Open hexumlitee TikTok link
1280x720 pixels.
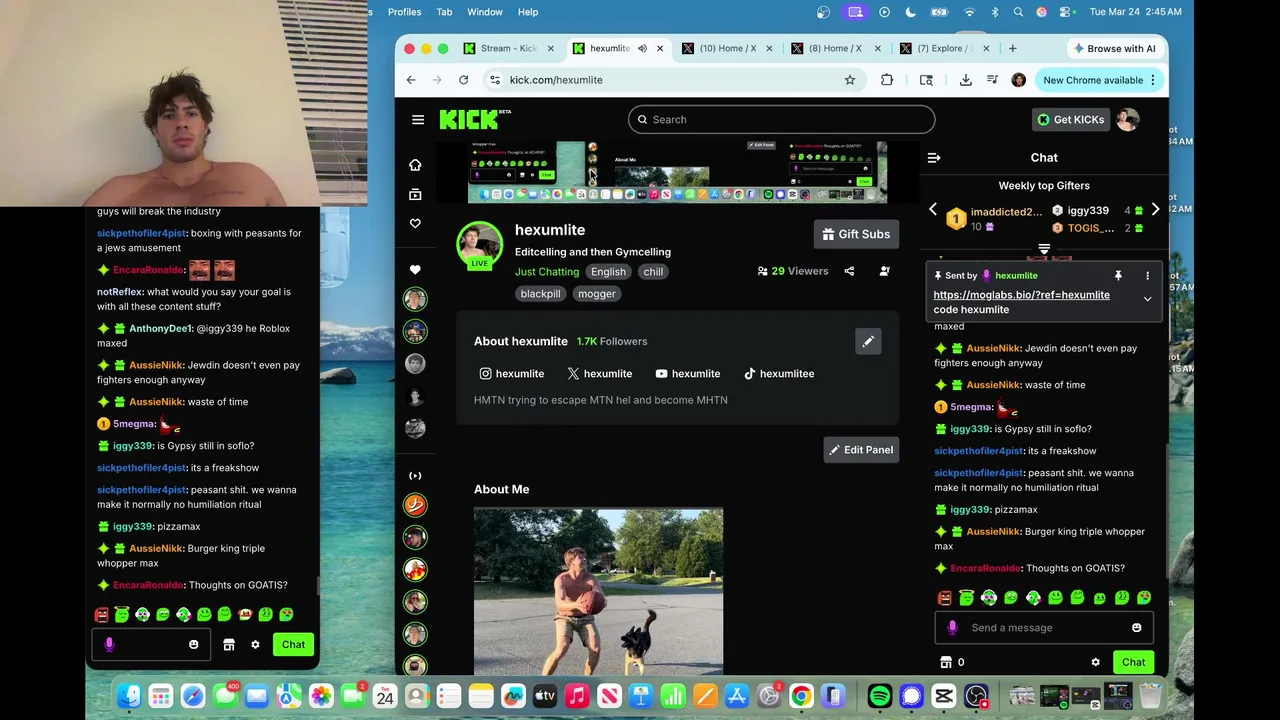779,374
